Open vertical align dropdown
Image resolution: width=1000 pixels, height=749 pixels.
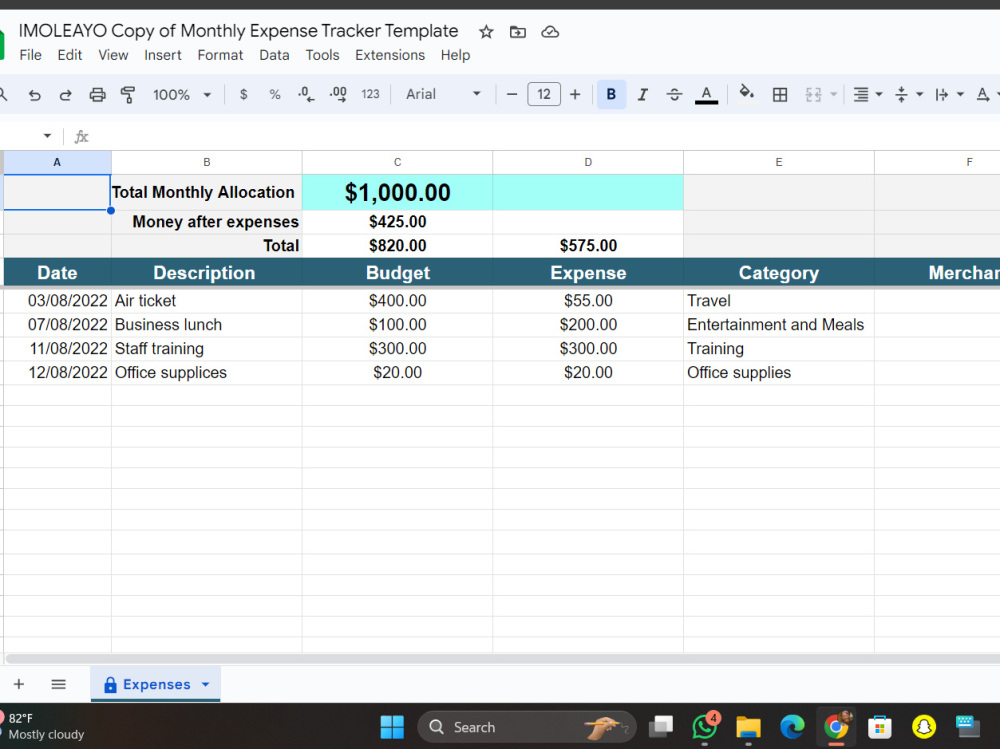(x=908, y=94)
